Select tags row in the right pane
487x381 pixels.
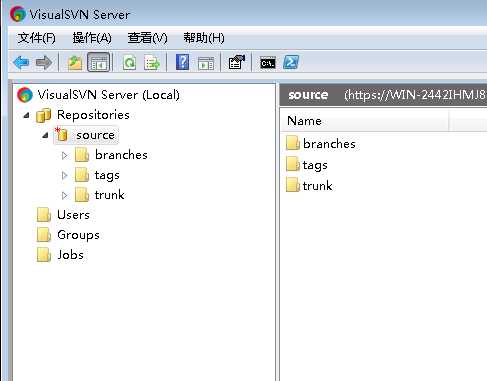pos(307,165)
